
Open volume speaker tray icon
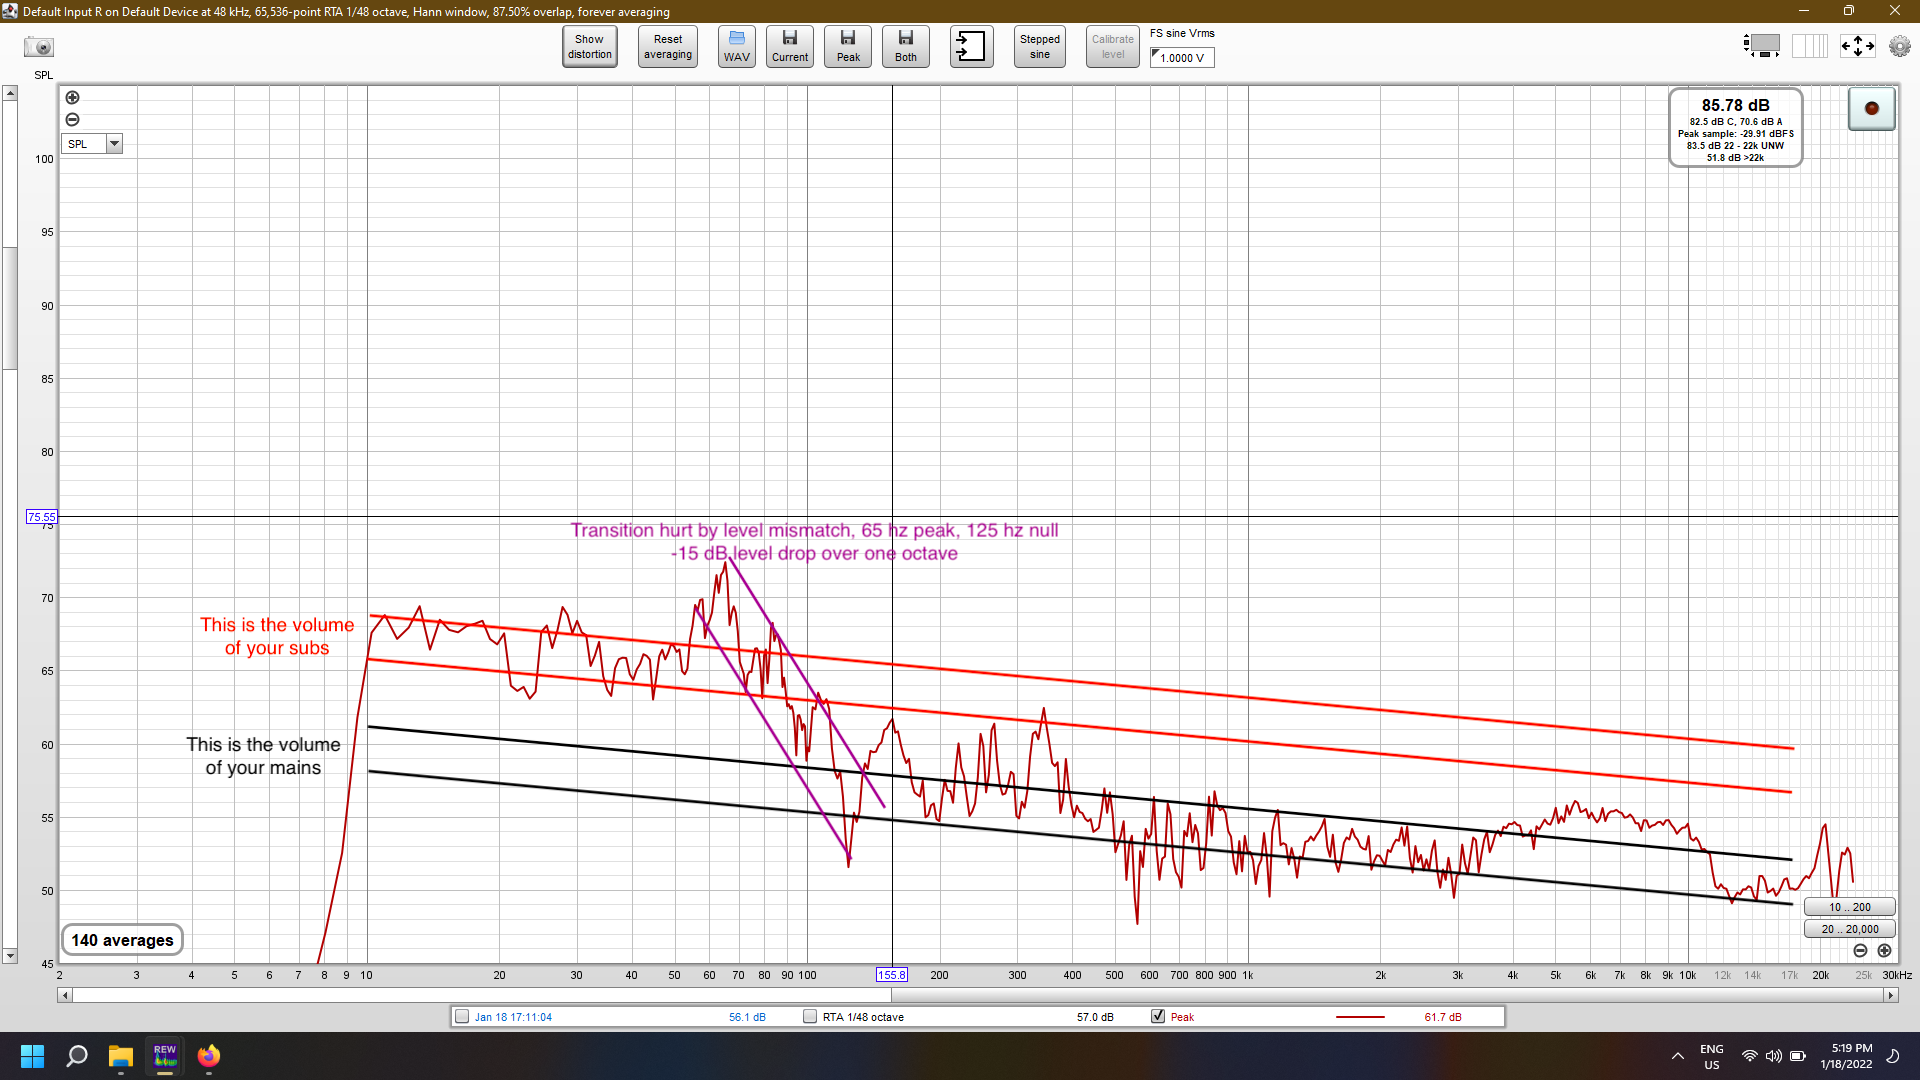coord(1774,1056)
